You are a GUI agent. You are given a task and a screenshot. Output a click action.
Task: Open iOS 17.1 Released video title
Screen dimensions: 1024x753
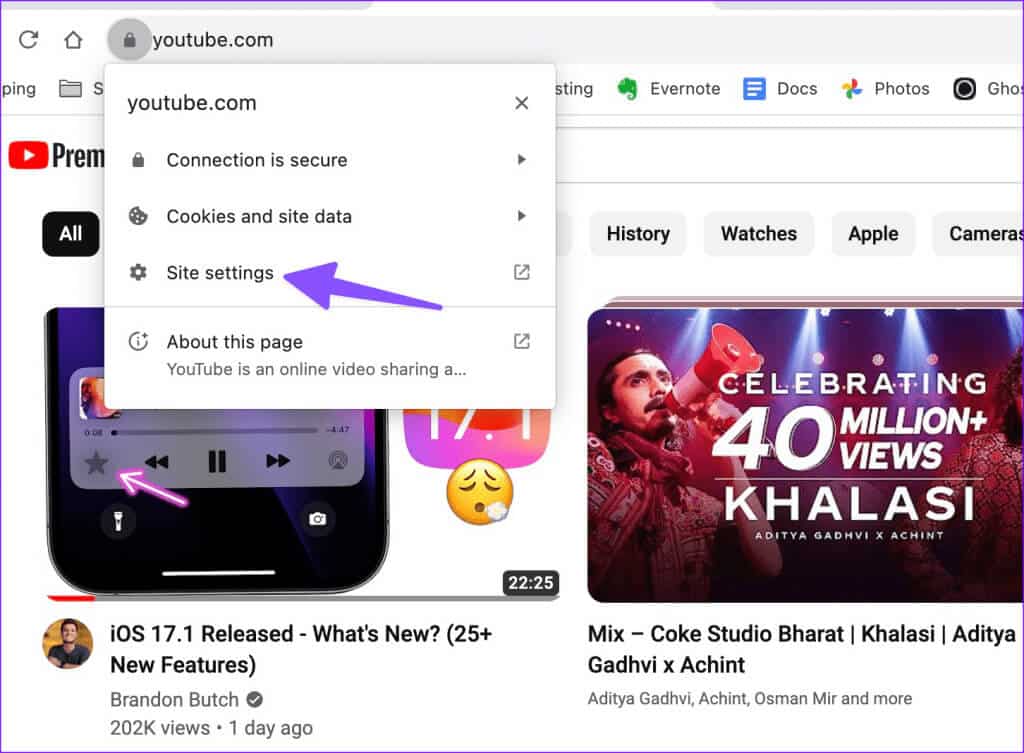coord(301,649)
